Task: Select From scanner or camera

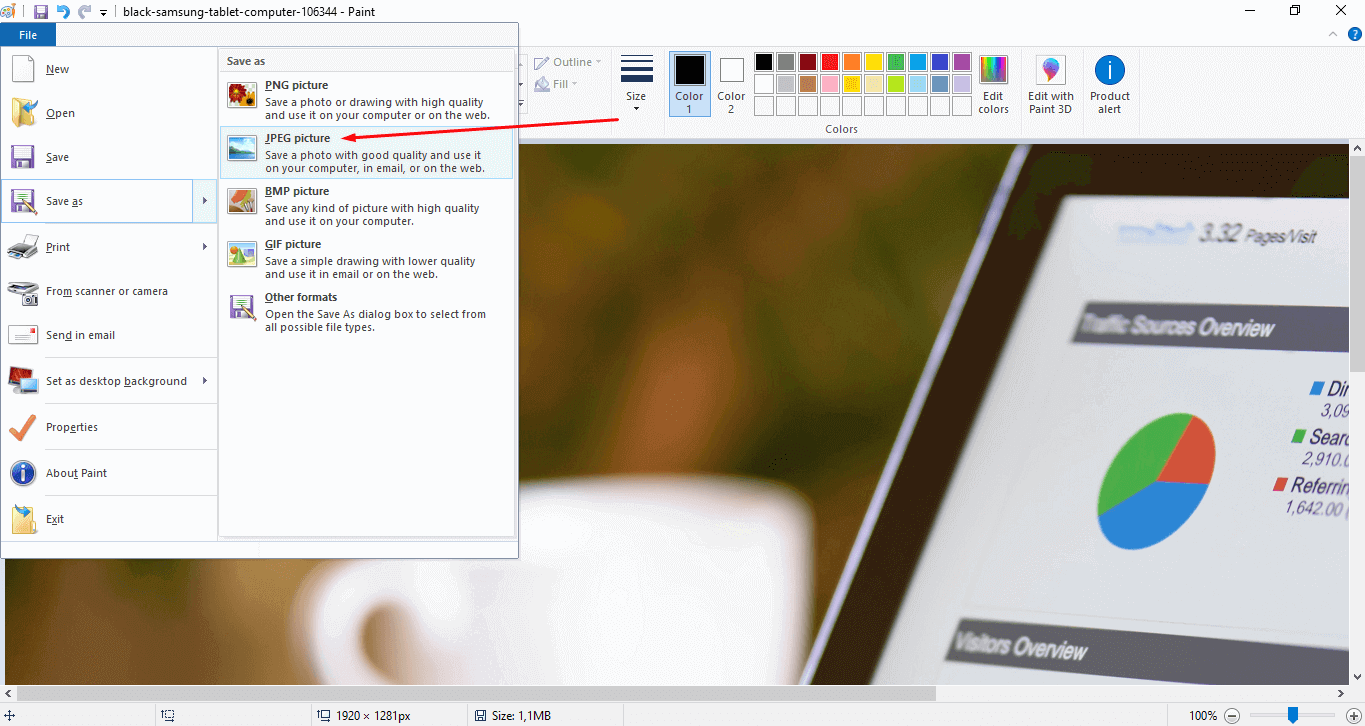Action: pos(109,291)
